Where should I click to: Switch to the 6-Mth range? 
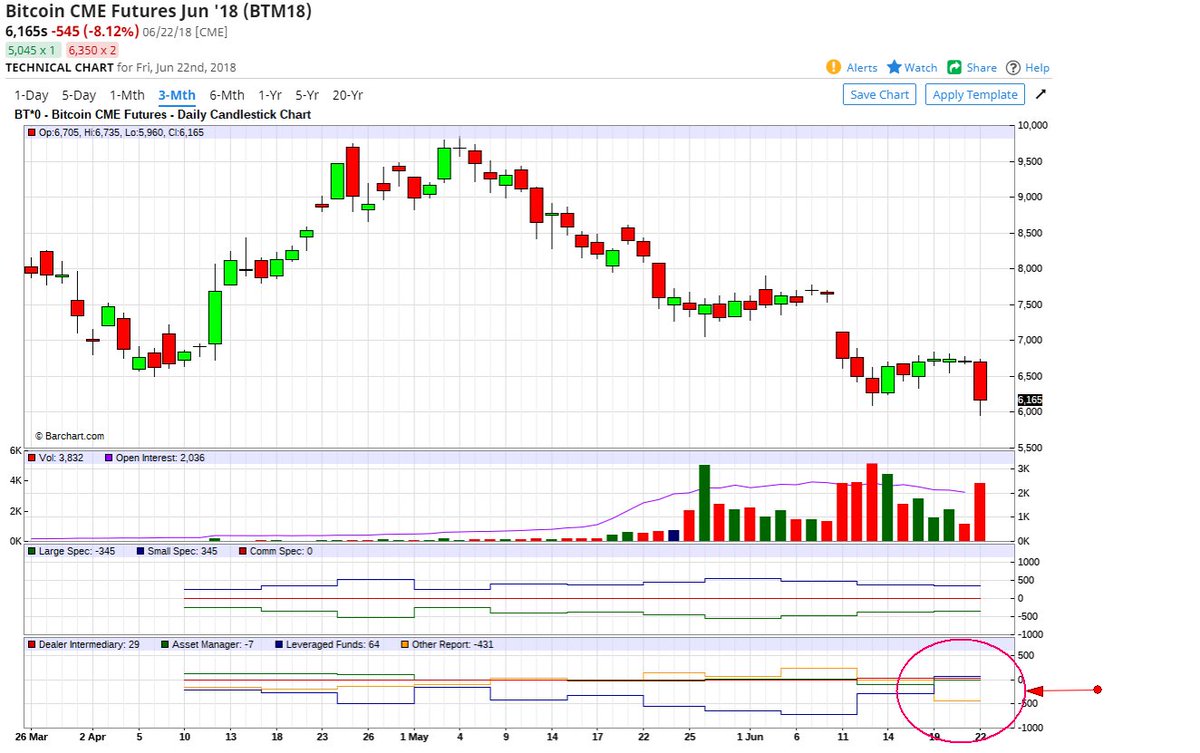tap(227, 95)
